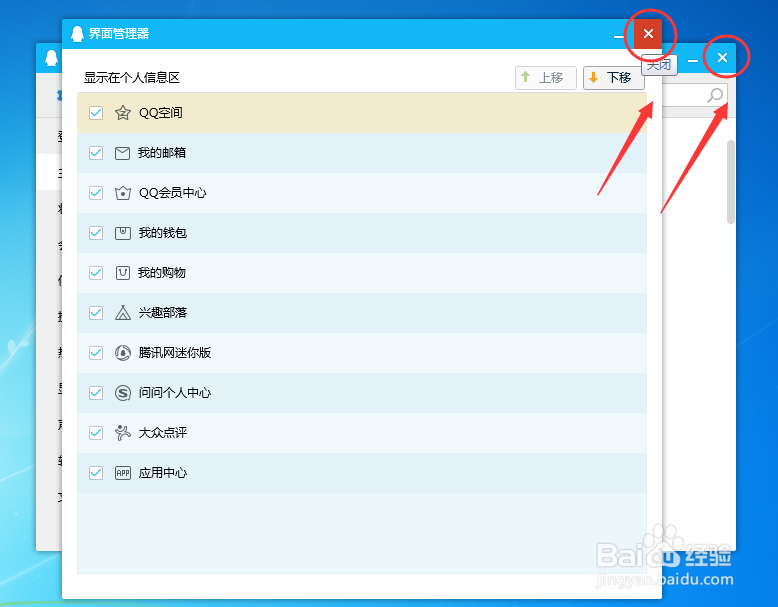Click the QQ penguin logo in 界面管理器 title bar

coord(77,34)
